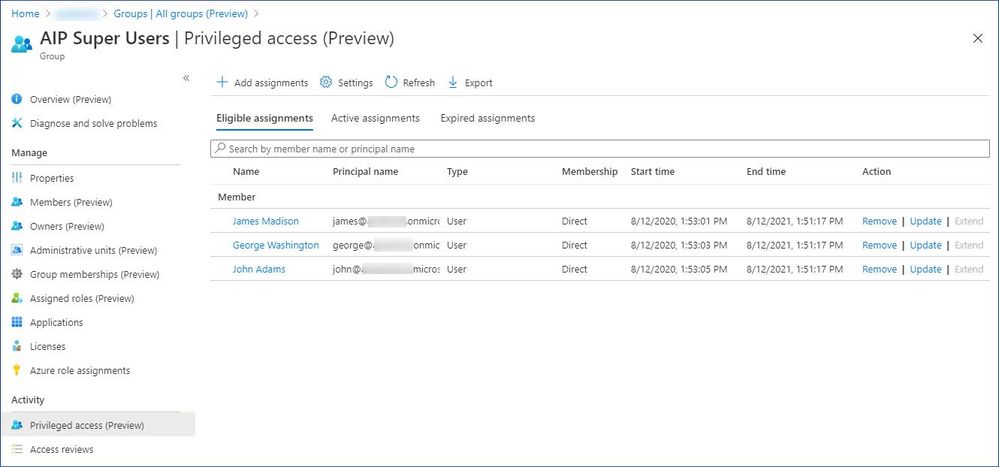Click the Name column header
The height and width of the screenshot is (467, 999).
(246, 171)
